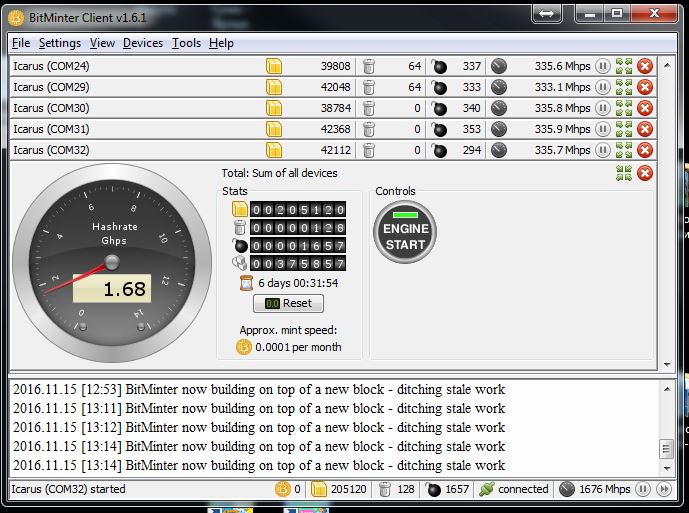Remove the Icarus (COM29) device with red X

click(x=645, y=87)
